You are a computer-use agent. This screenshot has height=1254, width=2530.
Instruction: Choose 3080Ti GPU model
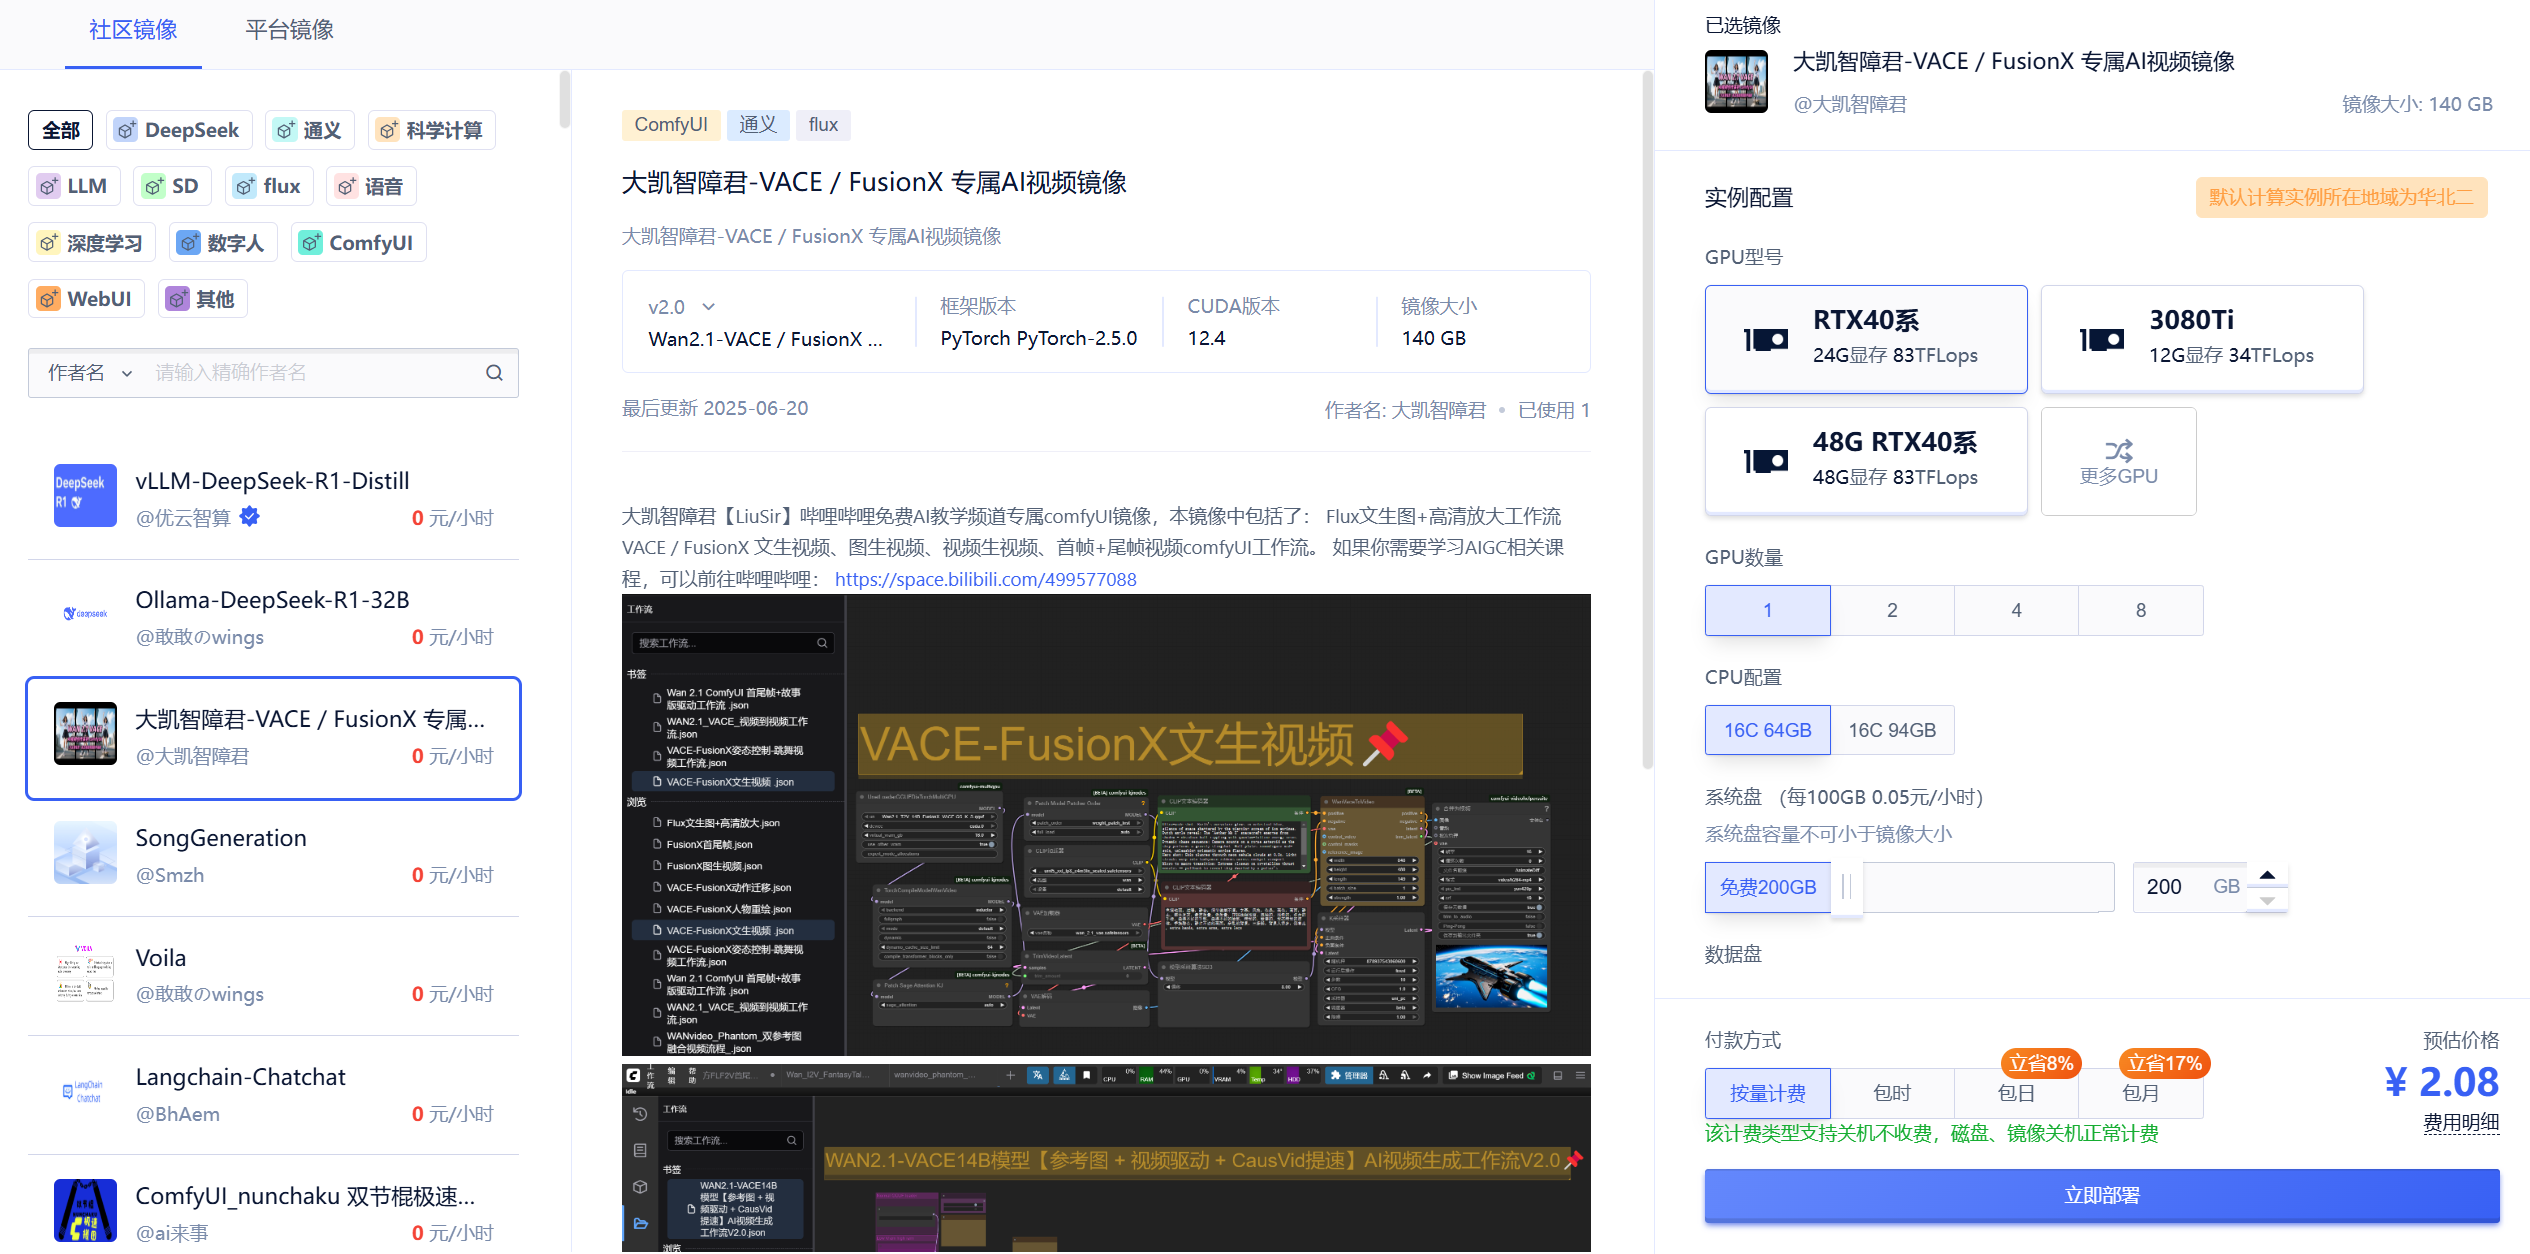click(x=2202, y=340)
